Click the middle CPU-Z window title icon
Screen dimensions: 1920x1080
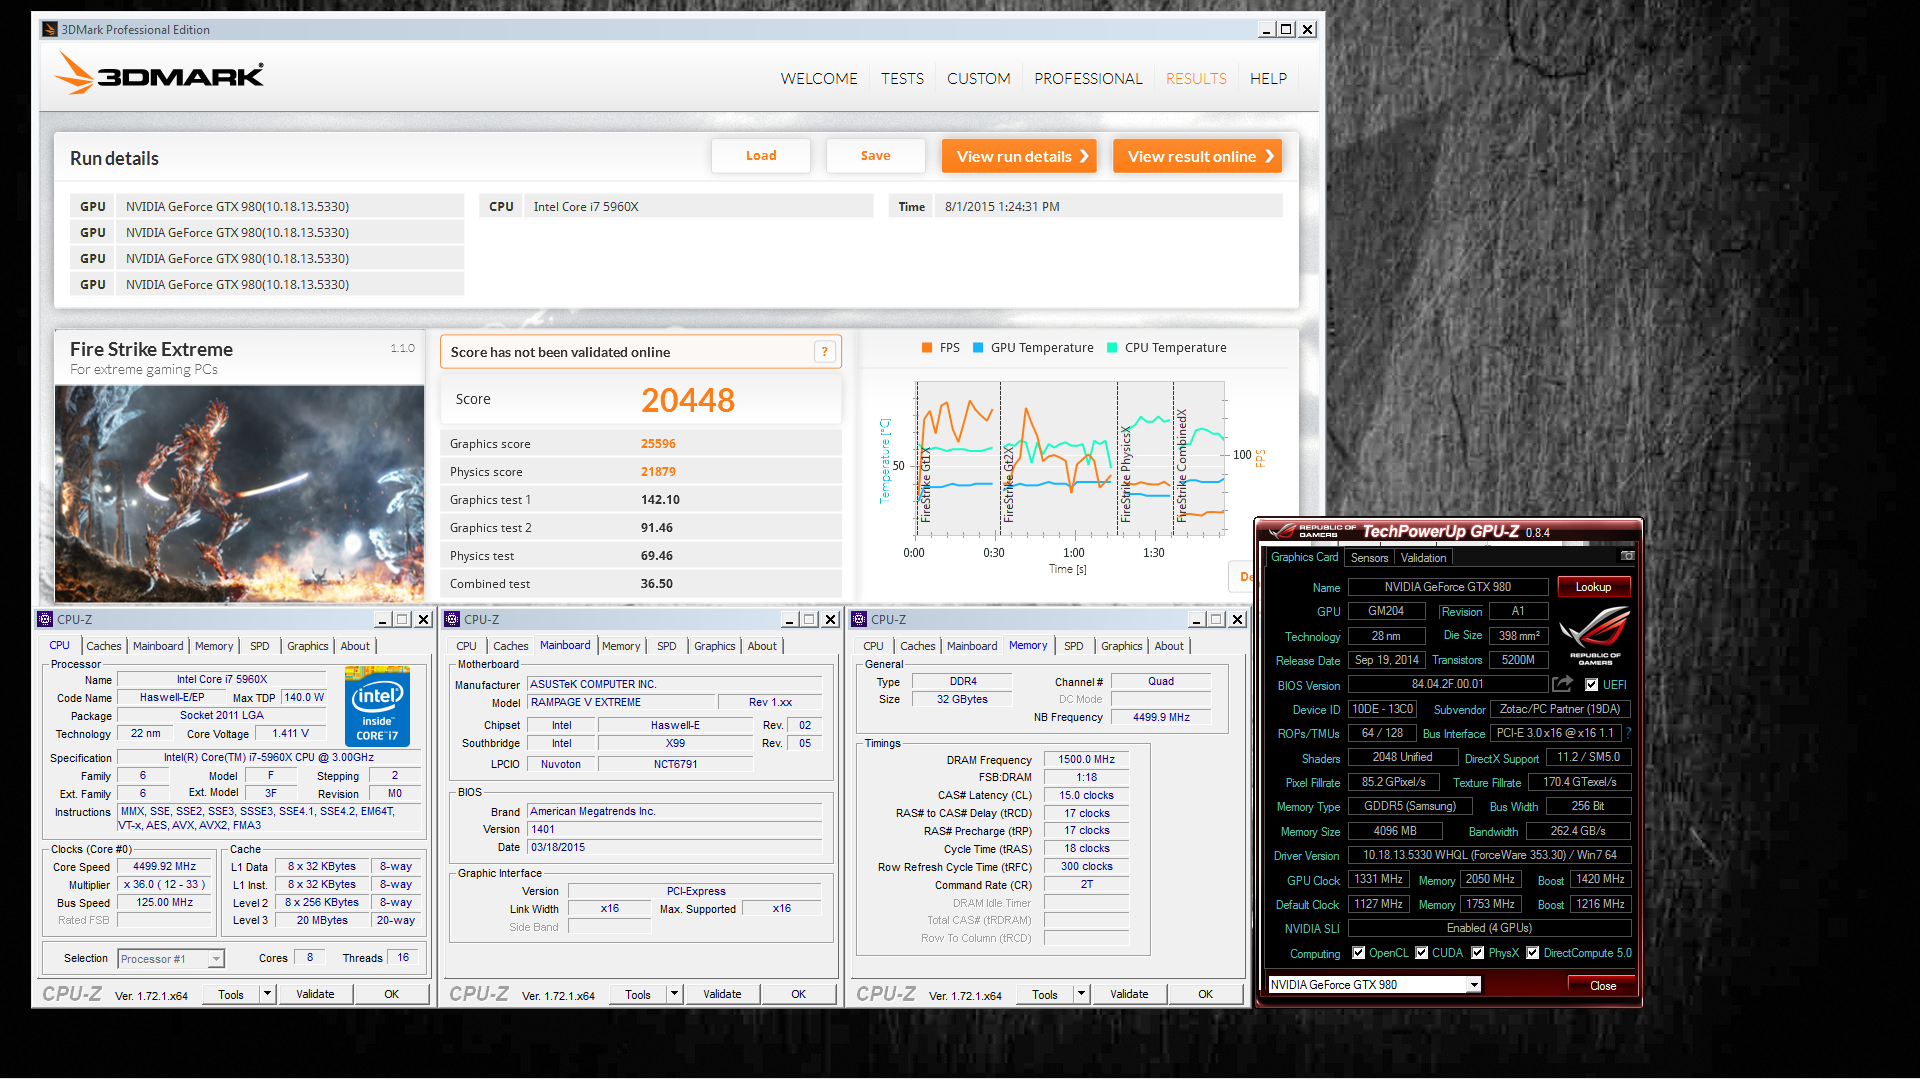452,619
